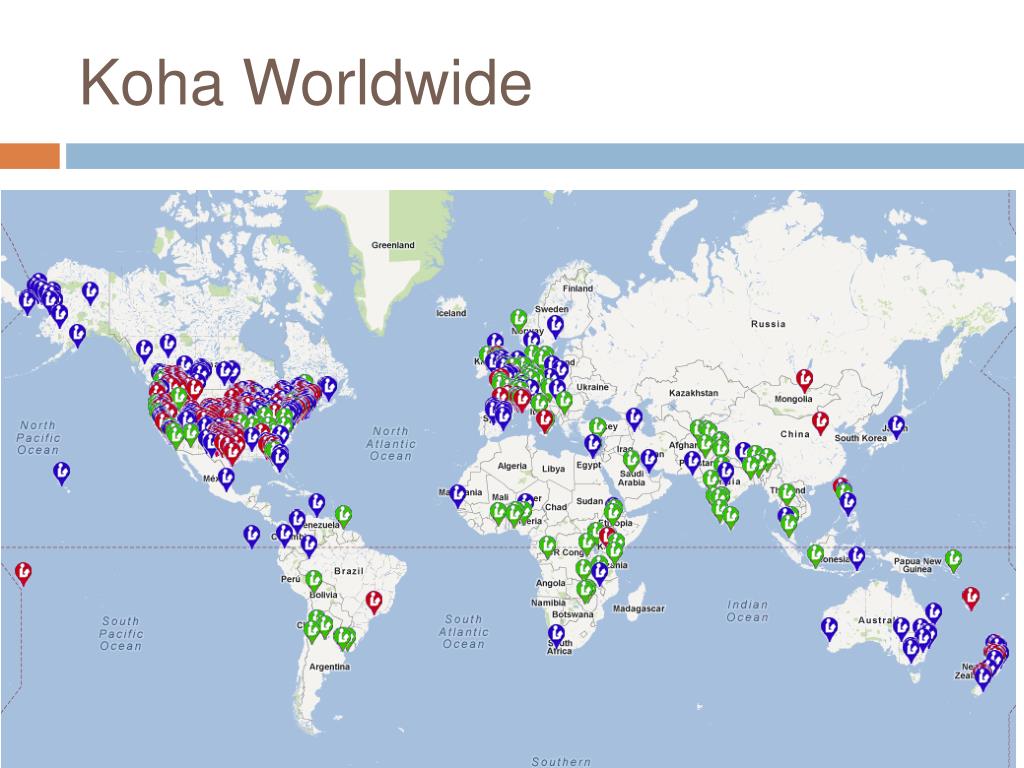Click the red marker northeast of Australia

[x=970, y=598]
